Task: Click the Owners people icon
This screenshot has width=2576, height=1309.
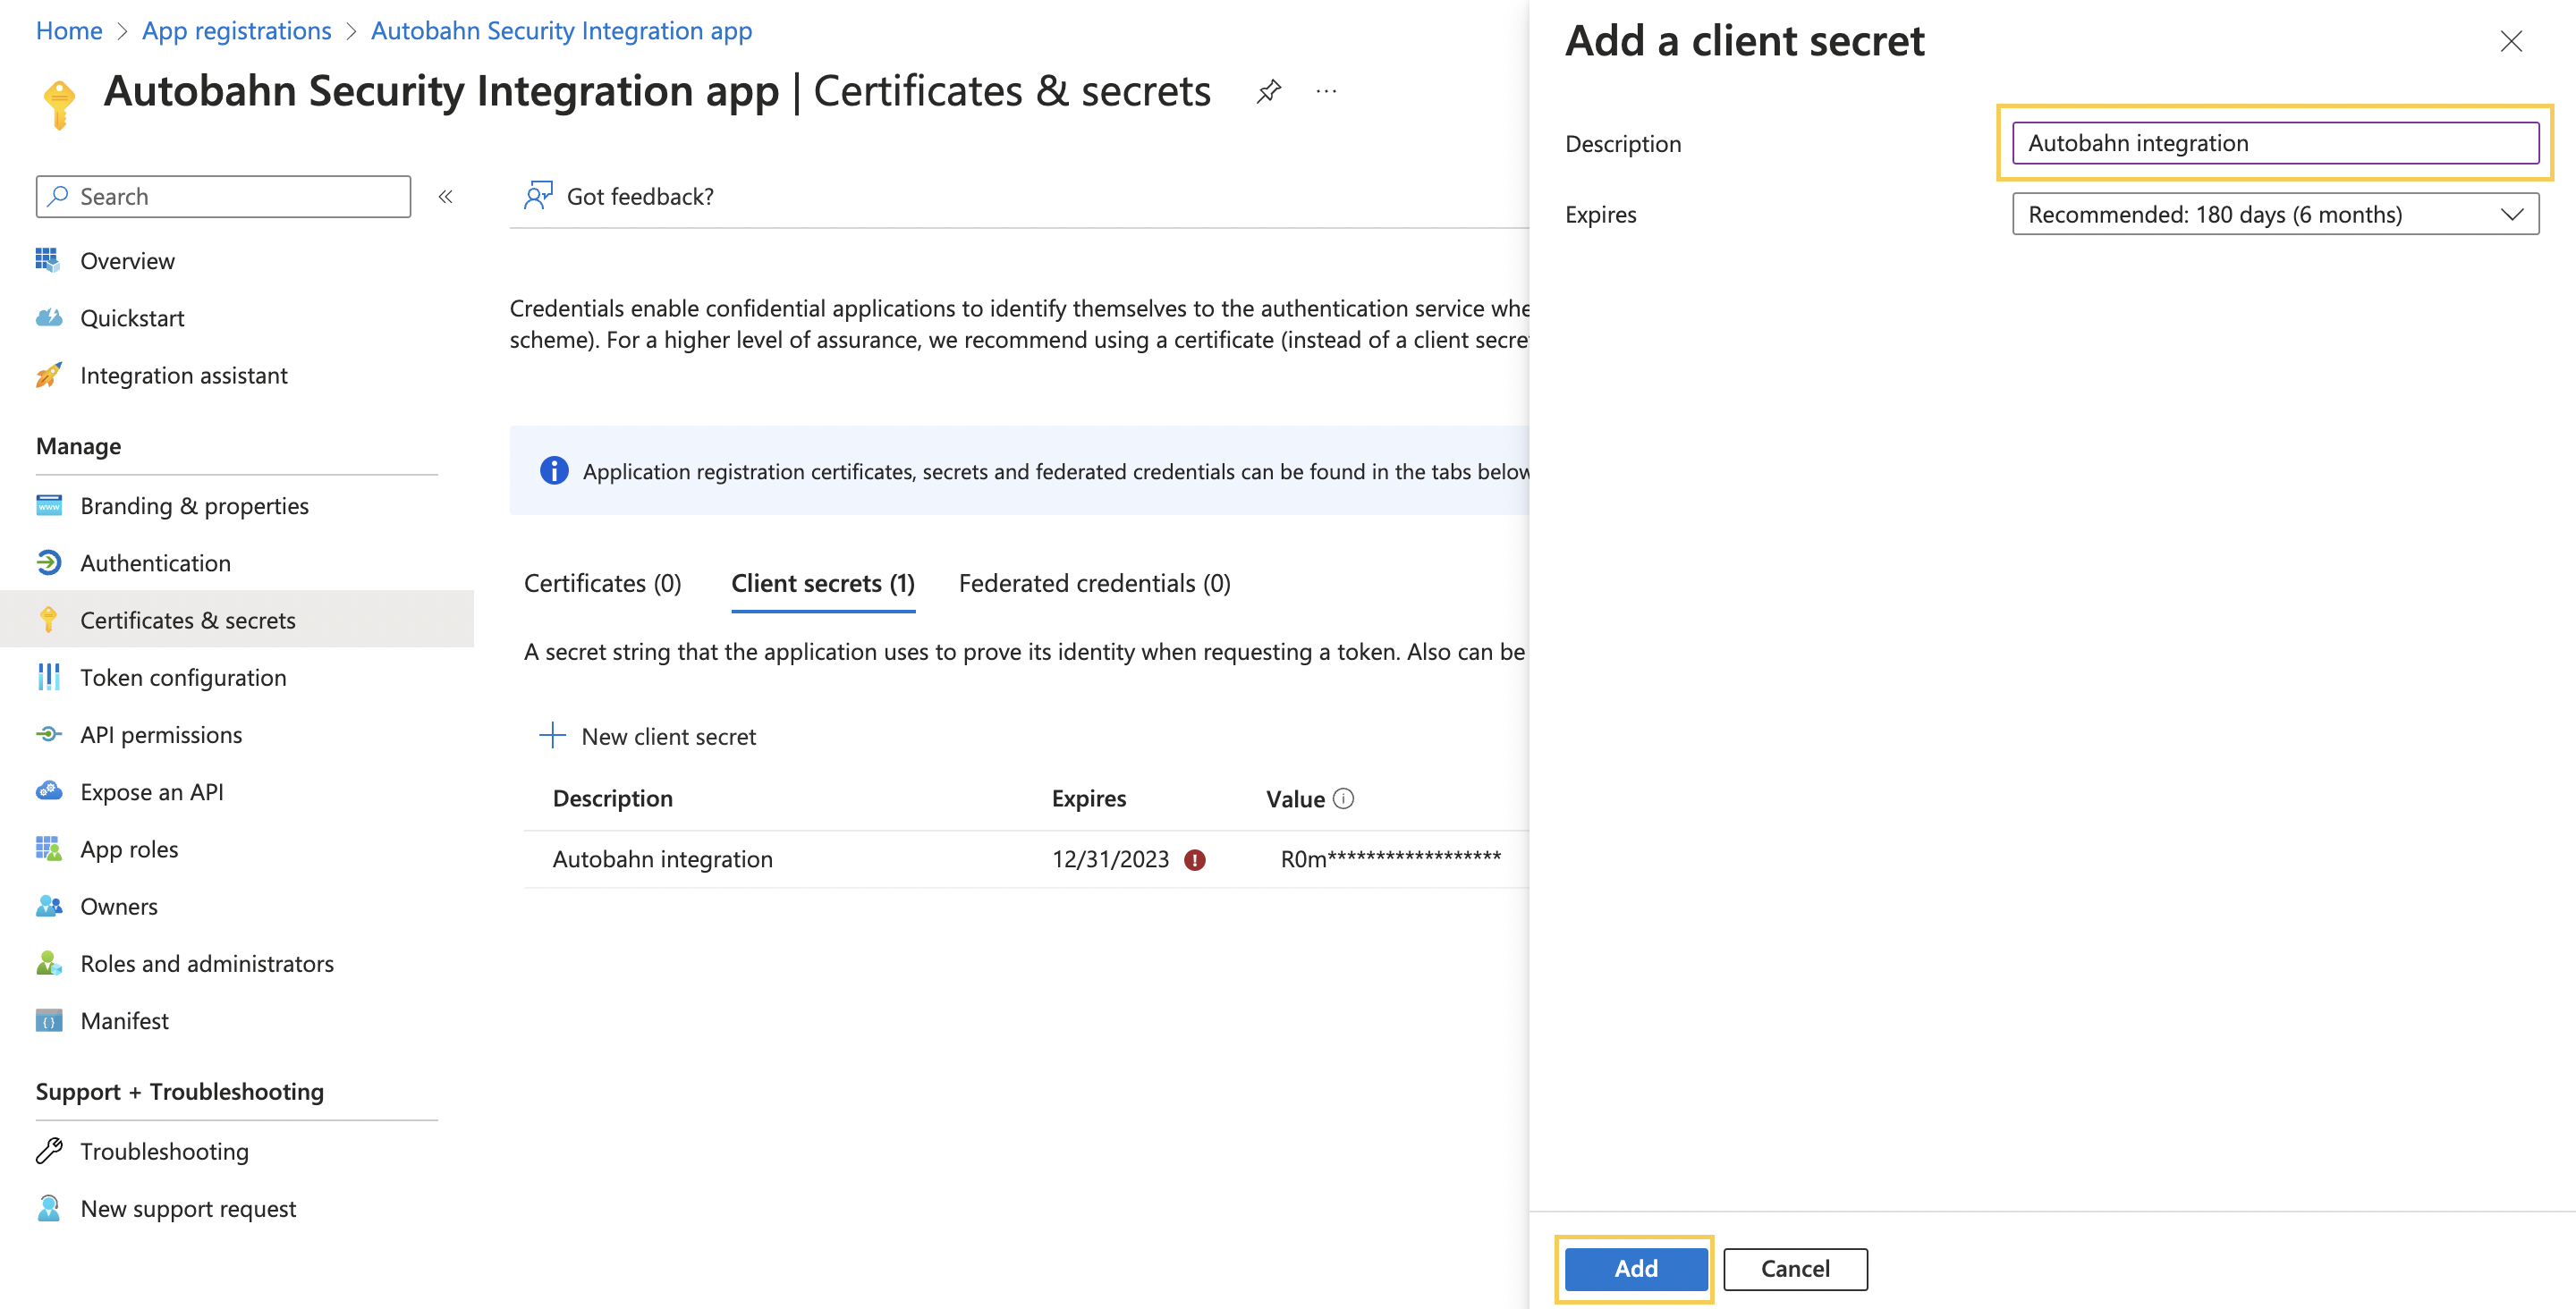Action: point(48,906)
